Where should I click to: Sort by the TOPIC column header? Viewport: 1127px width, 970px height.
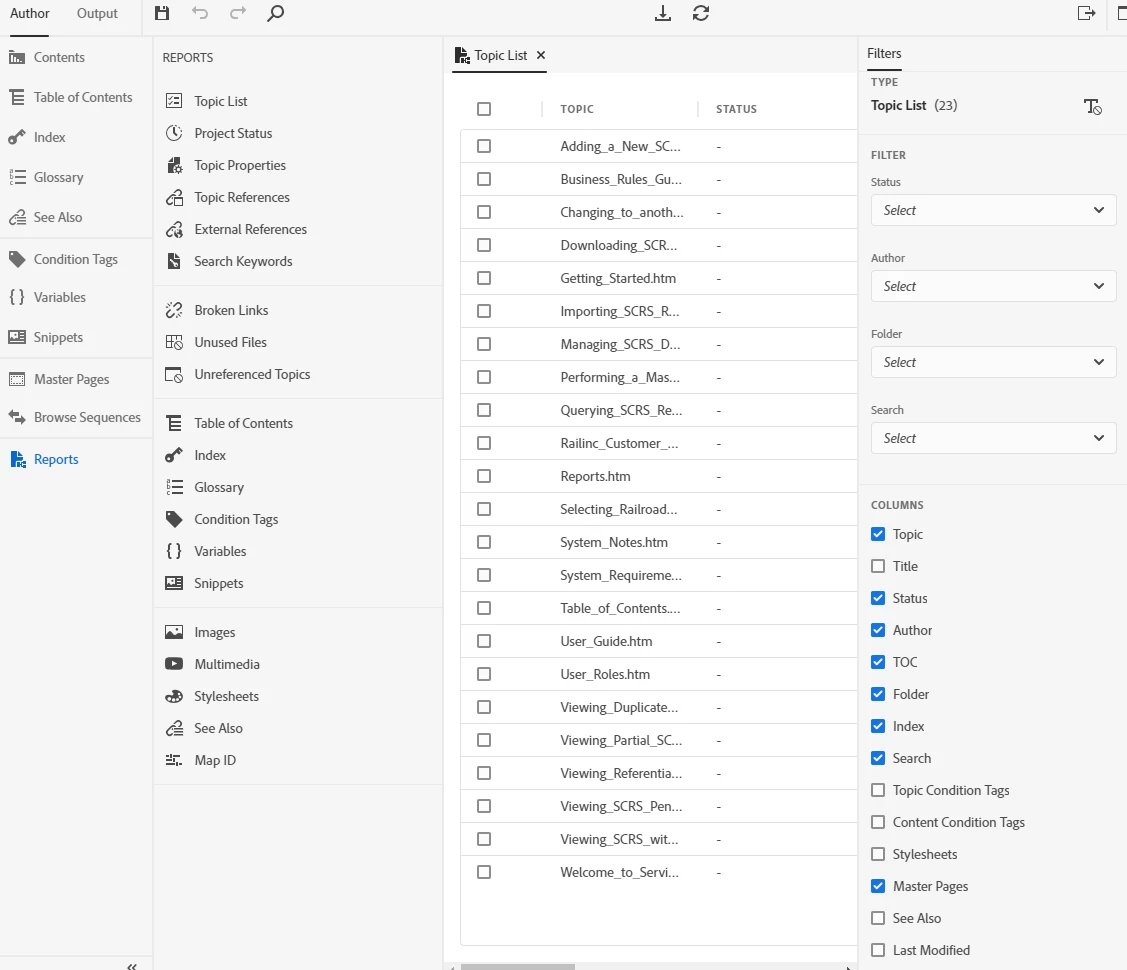(577, 109)
